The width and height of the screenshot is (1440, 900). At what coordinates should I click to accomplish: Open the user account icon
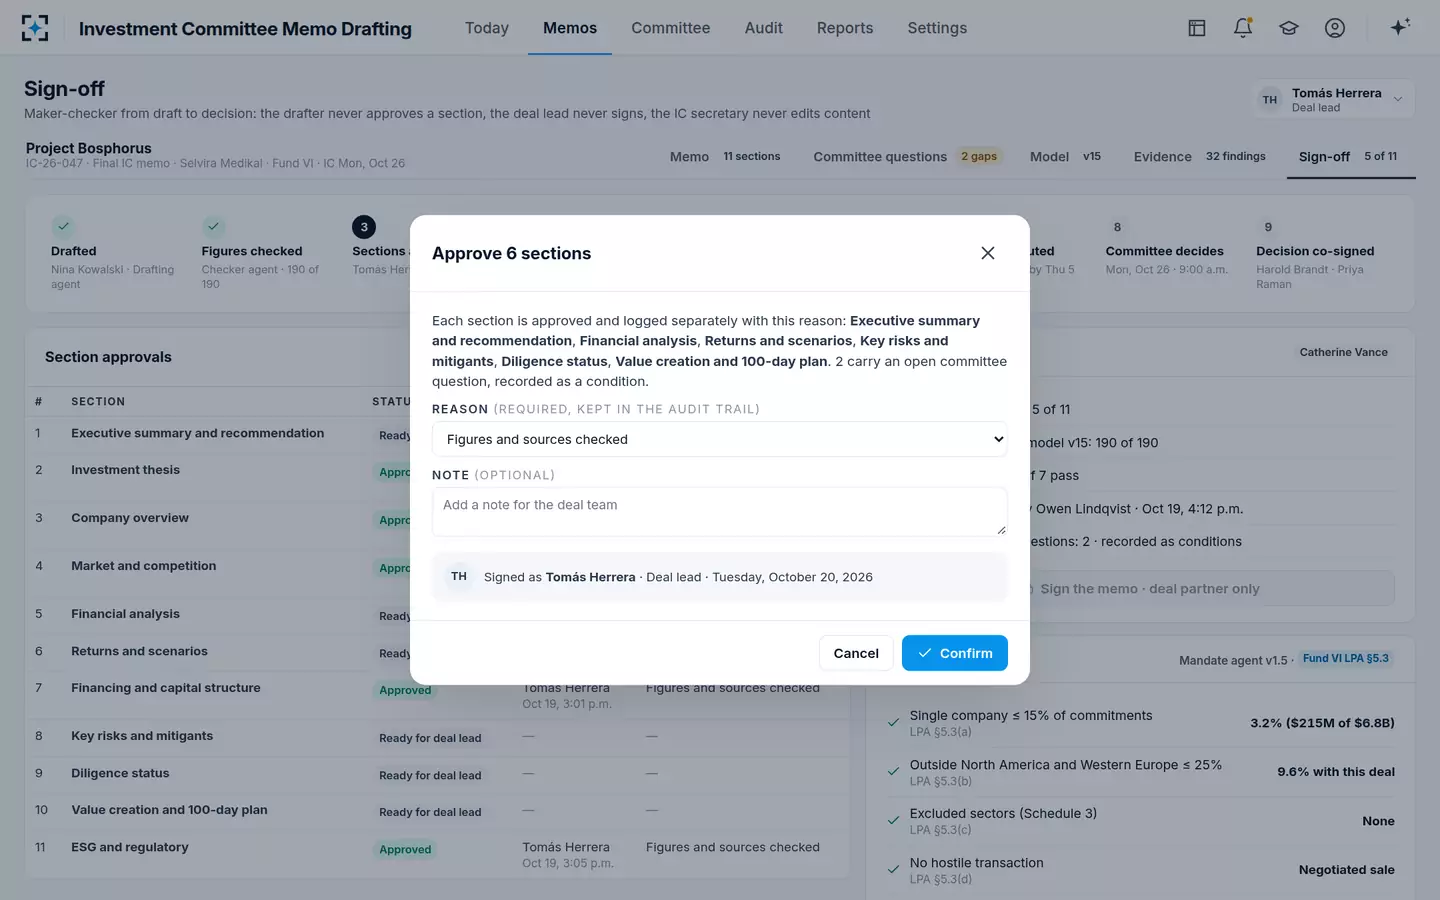pos(1335,28)
